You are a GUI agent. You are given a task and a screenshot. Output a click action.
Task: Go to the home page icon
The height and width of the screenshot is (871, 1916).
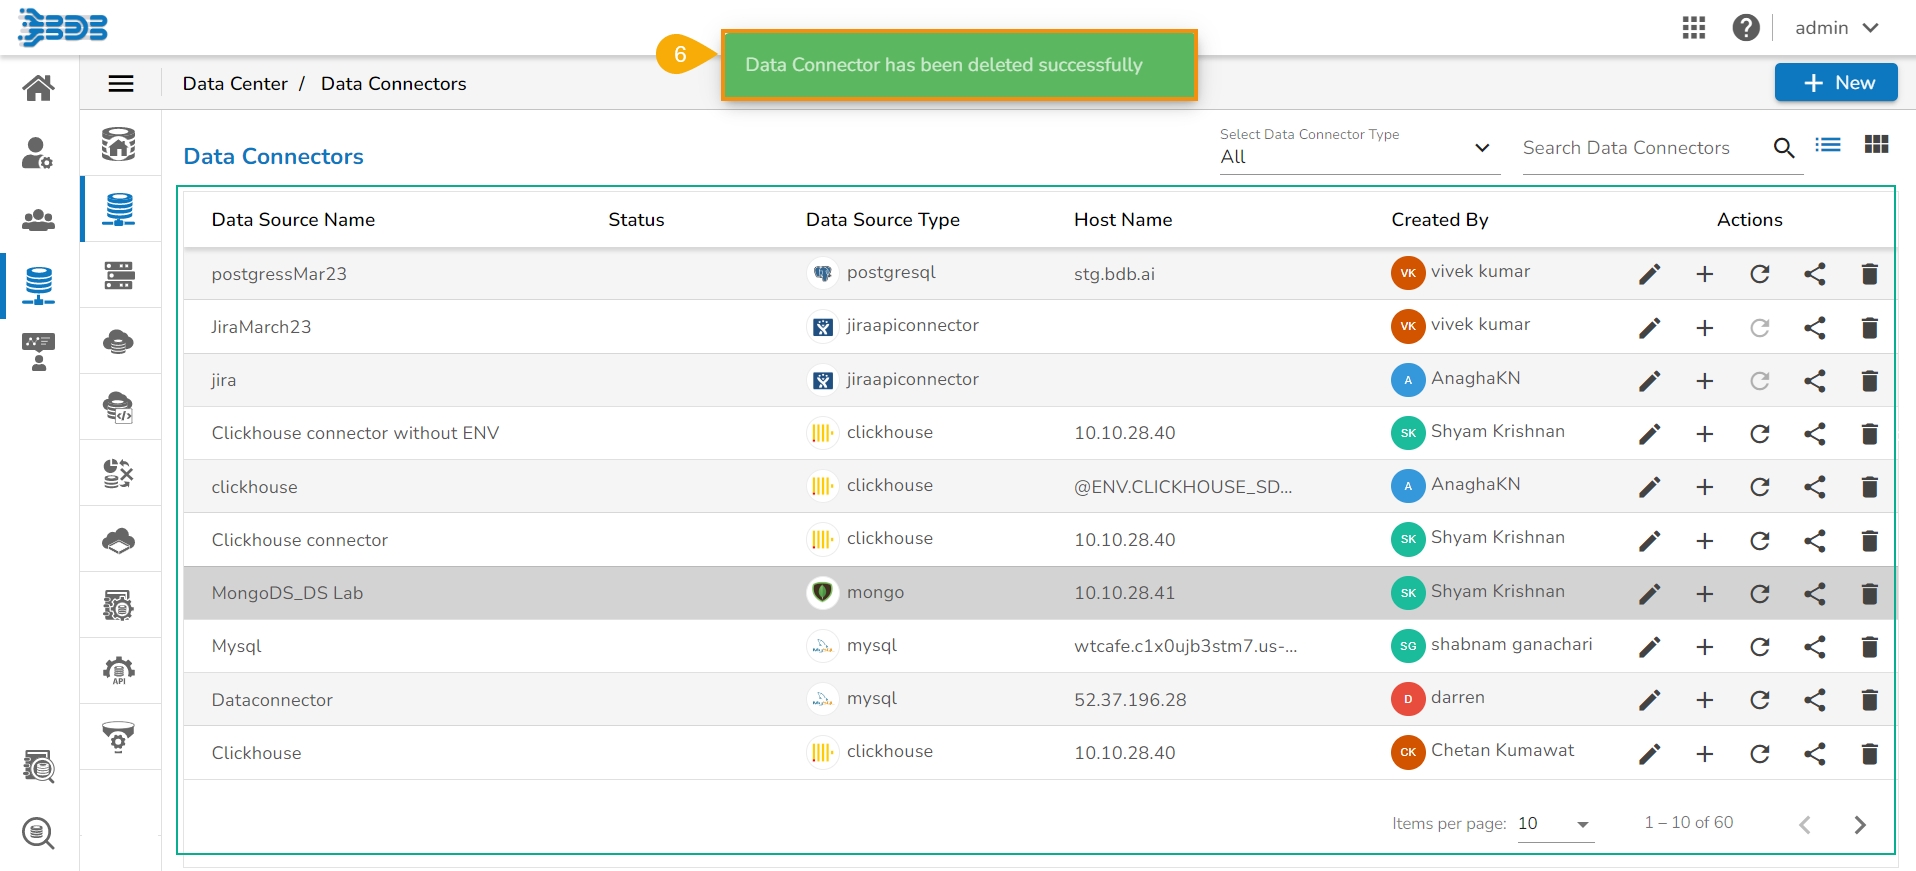[39, 88]
